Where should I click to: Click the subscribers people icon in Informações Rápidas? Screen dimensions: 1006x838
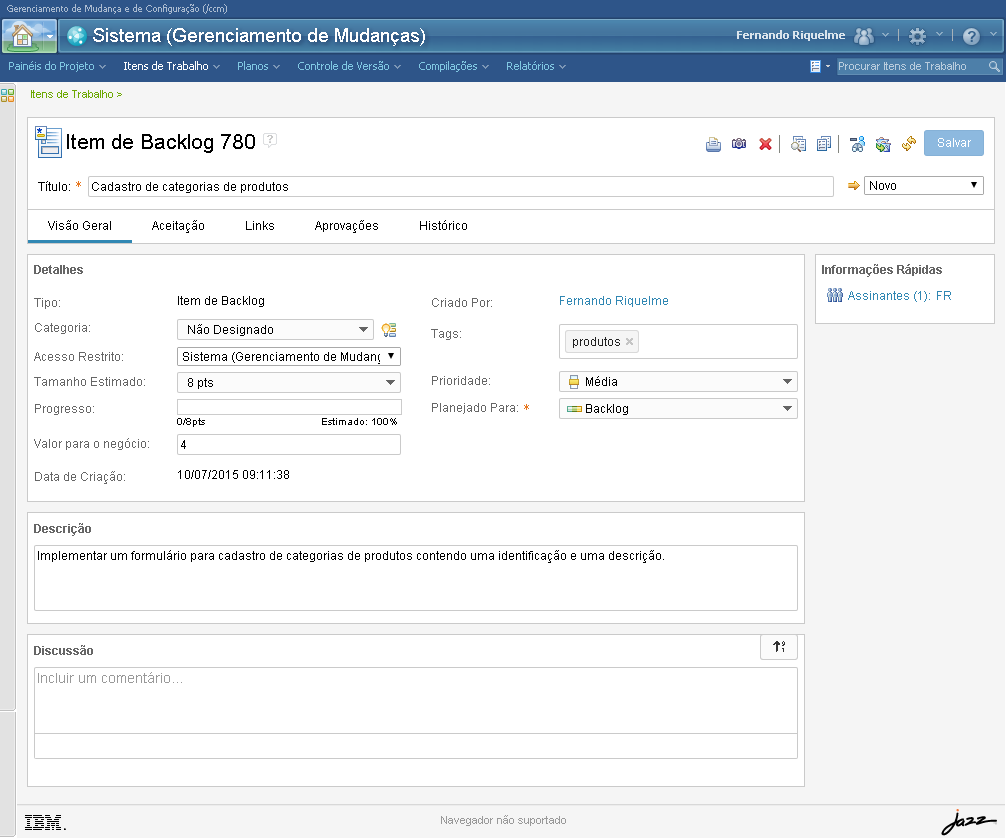(x=835, y=295)
